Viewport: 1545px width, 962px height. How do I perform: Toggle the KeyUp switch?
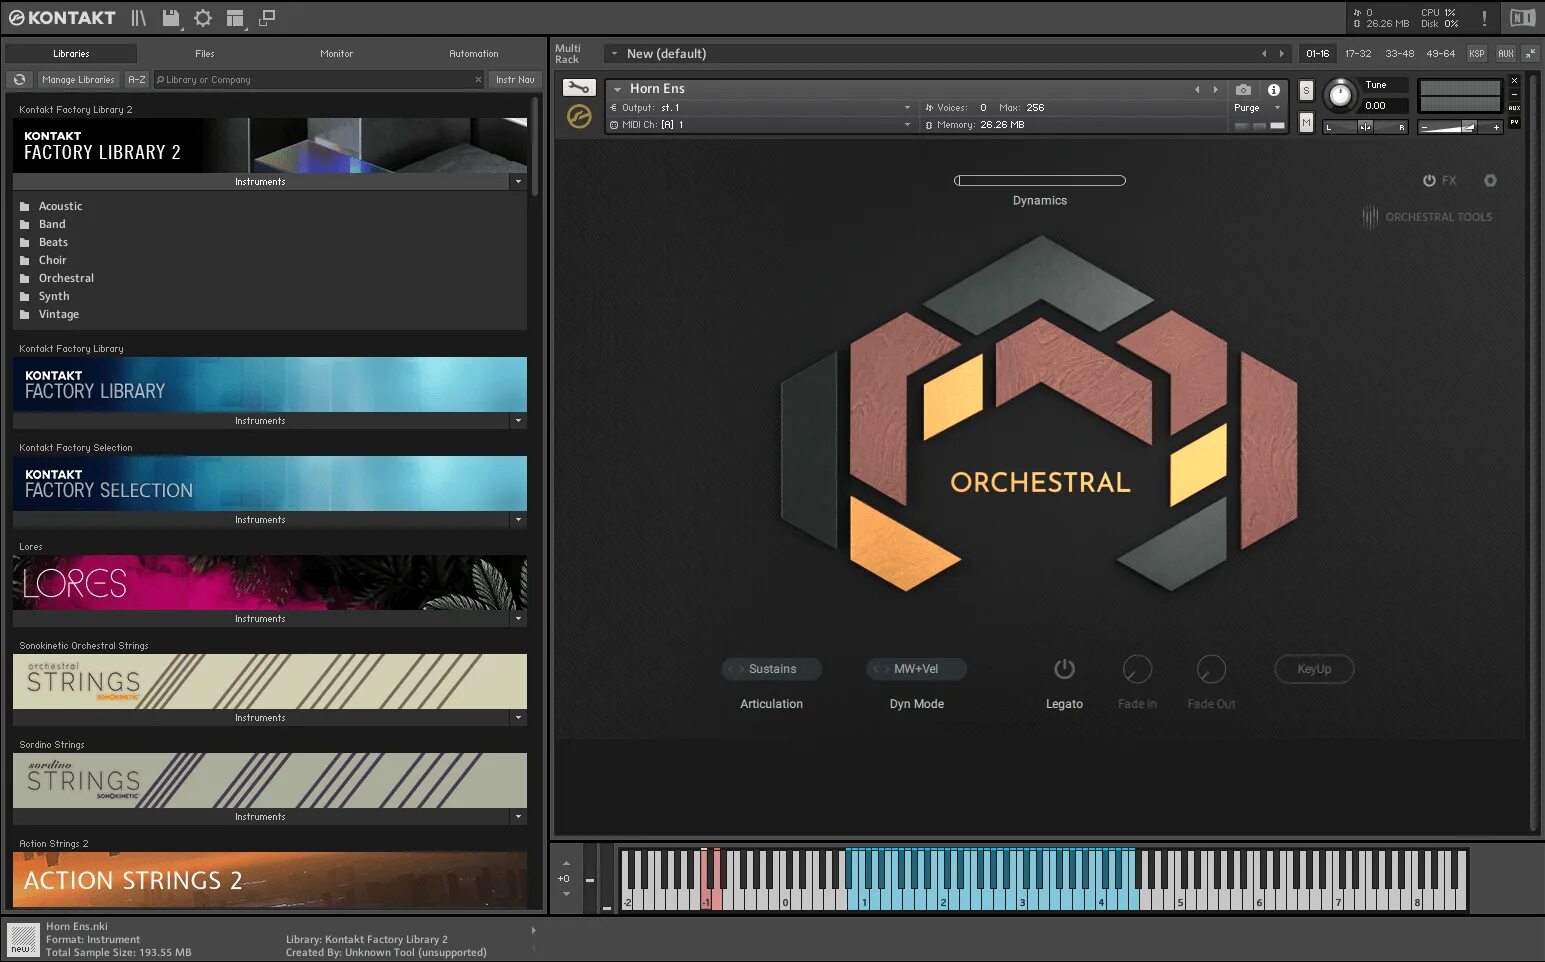click(1314, 669)
